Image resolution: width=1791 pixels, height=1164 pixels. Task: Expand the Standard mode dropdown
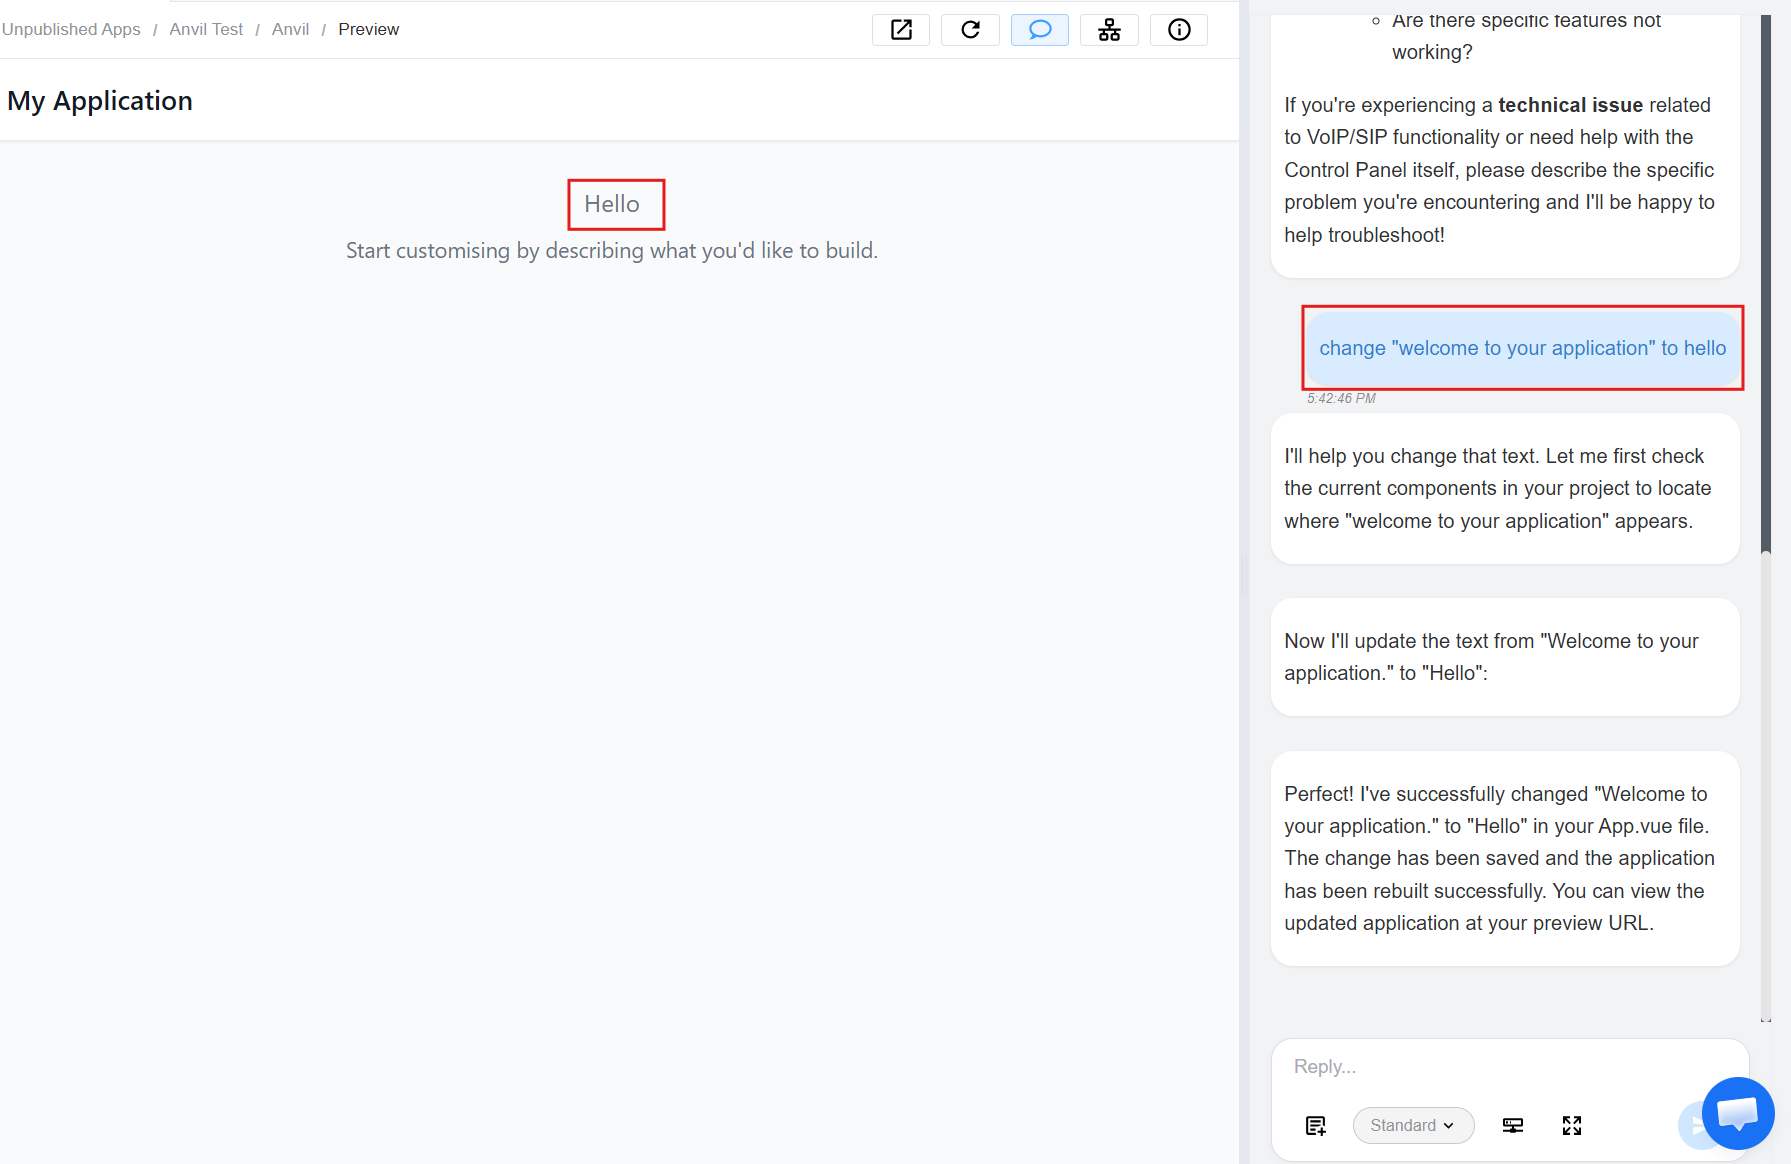[1412, 1126]
